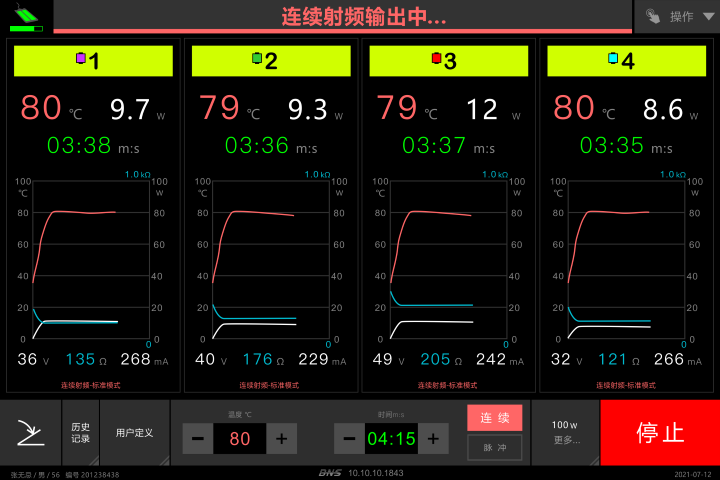
Task: Click channel 1 voltage value 36 V
Action: coord(33,359)
